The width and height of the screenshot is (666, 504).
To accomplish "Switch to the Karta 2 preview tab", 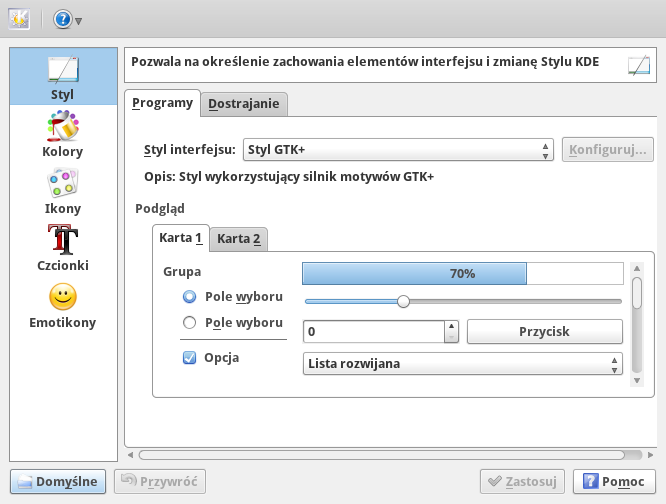I will pos(239,238).
